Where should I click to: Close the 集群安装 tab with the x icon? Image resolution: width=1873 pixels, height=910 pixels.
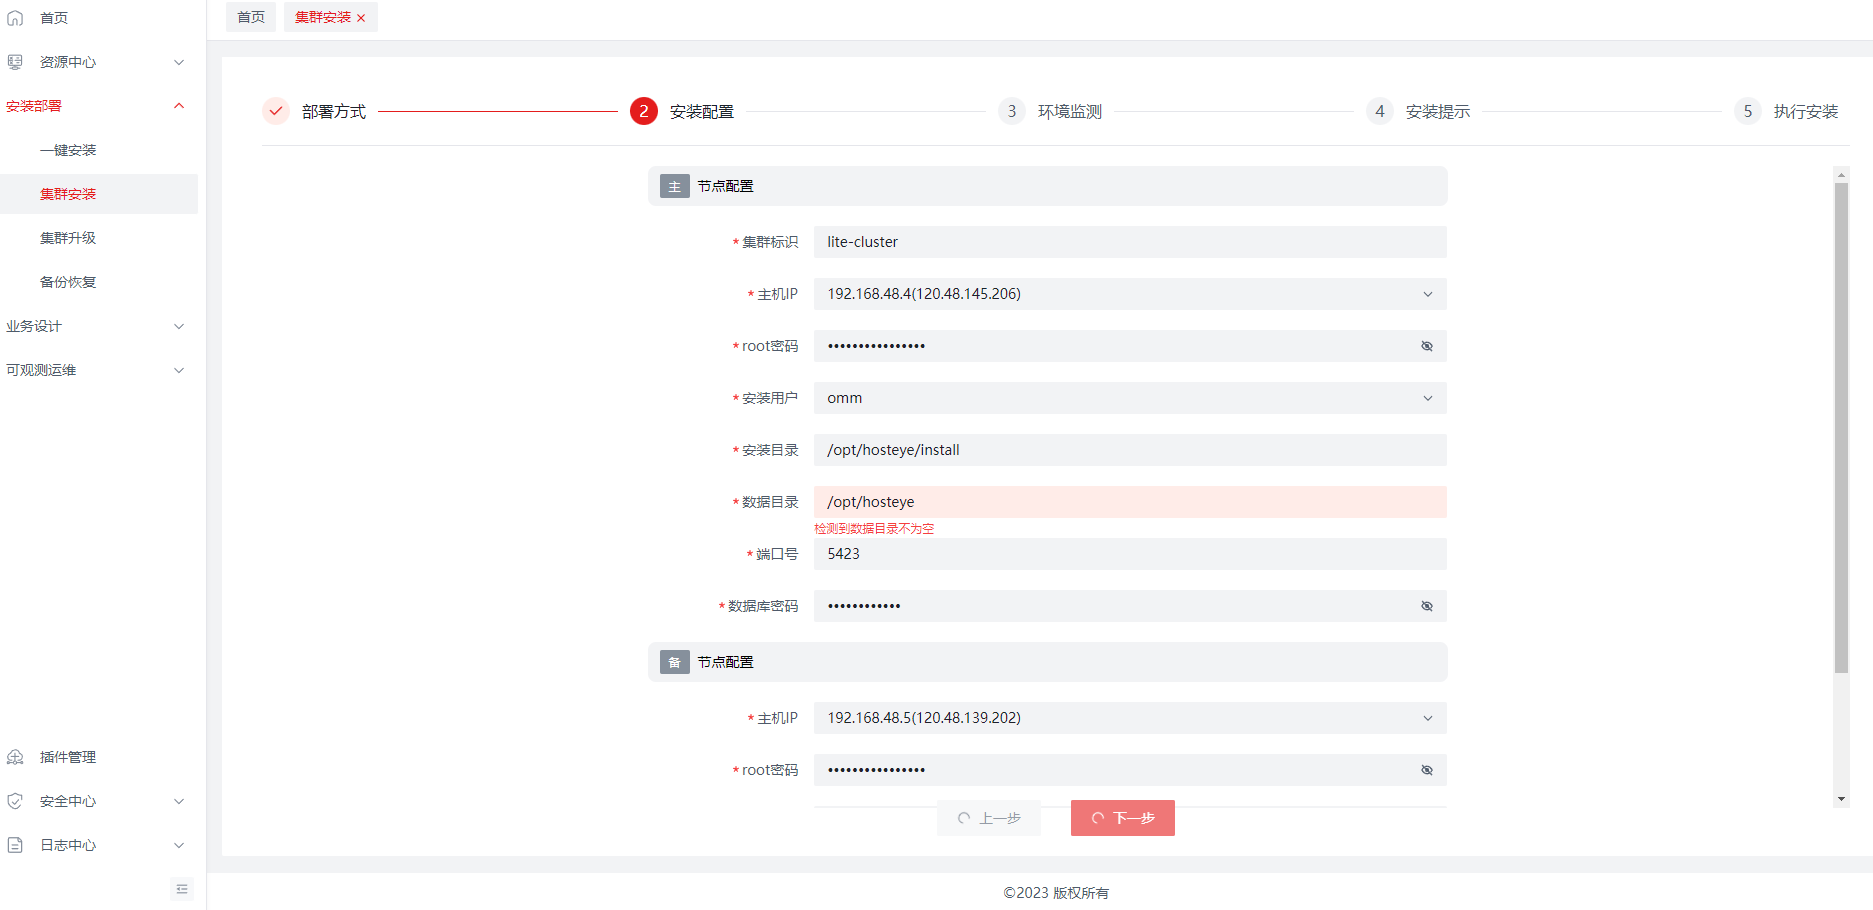pyautogui.click(x=361, y=18)
